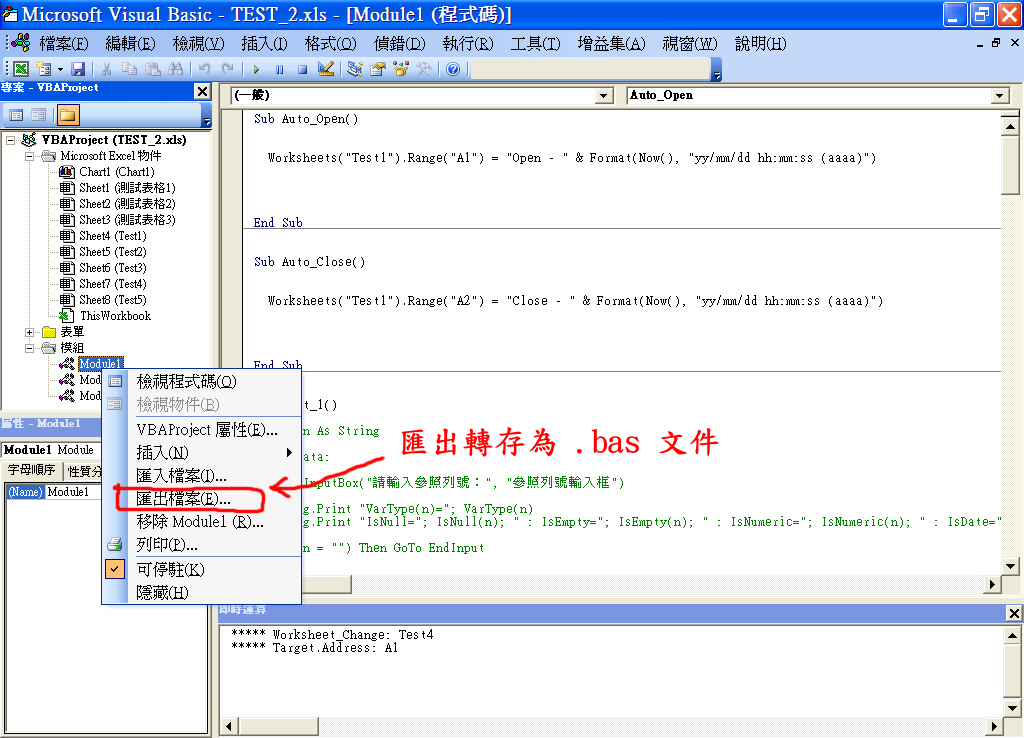
Task: Open the 增益集(A) menu
Action: coord(611,44)
